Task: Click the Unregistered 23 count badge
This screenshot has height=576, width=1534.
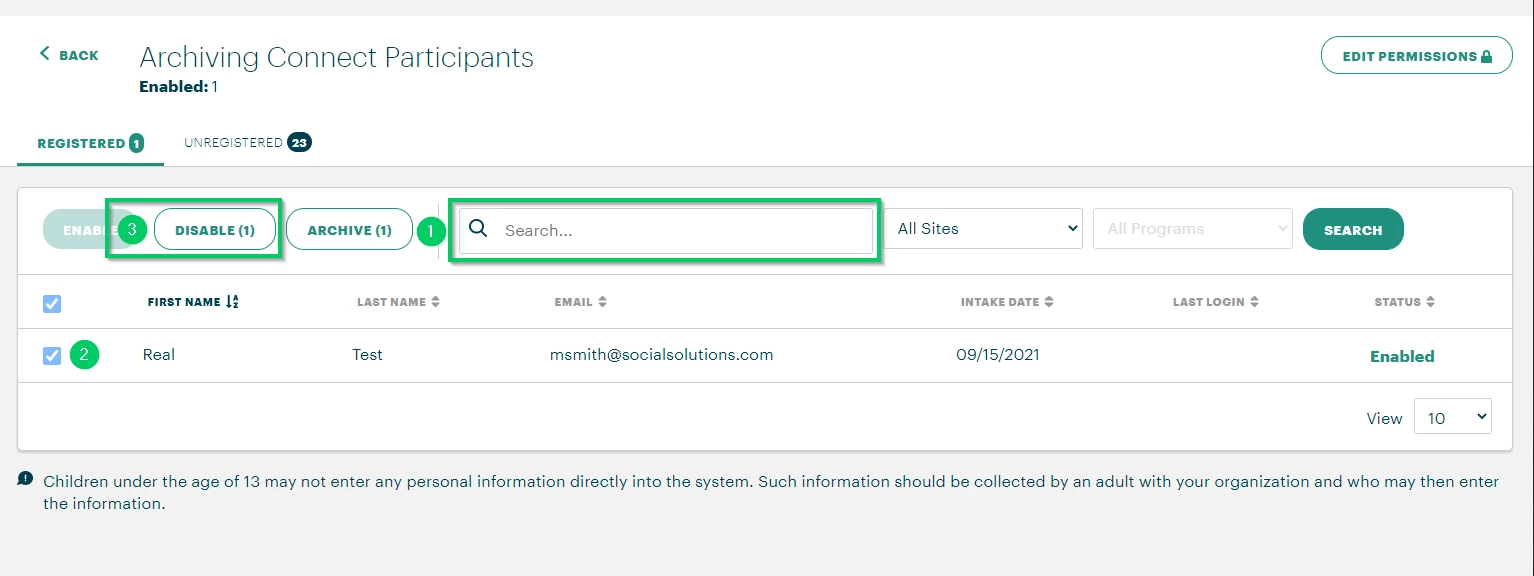Action: pyautogui.click(x=299, y=142)
